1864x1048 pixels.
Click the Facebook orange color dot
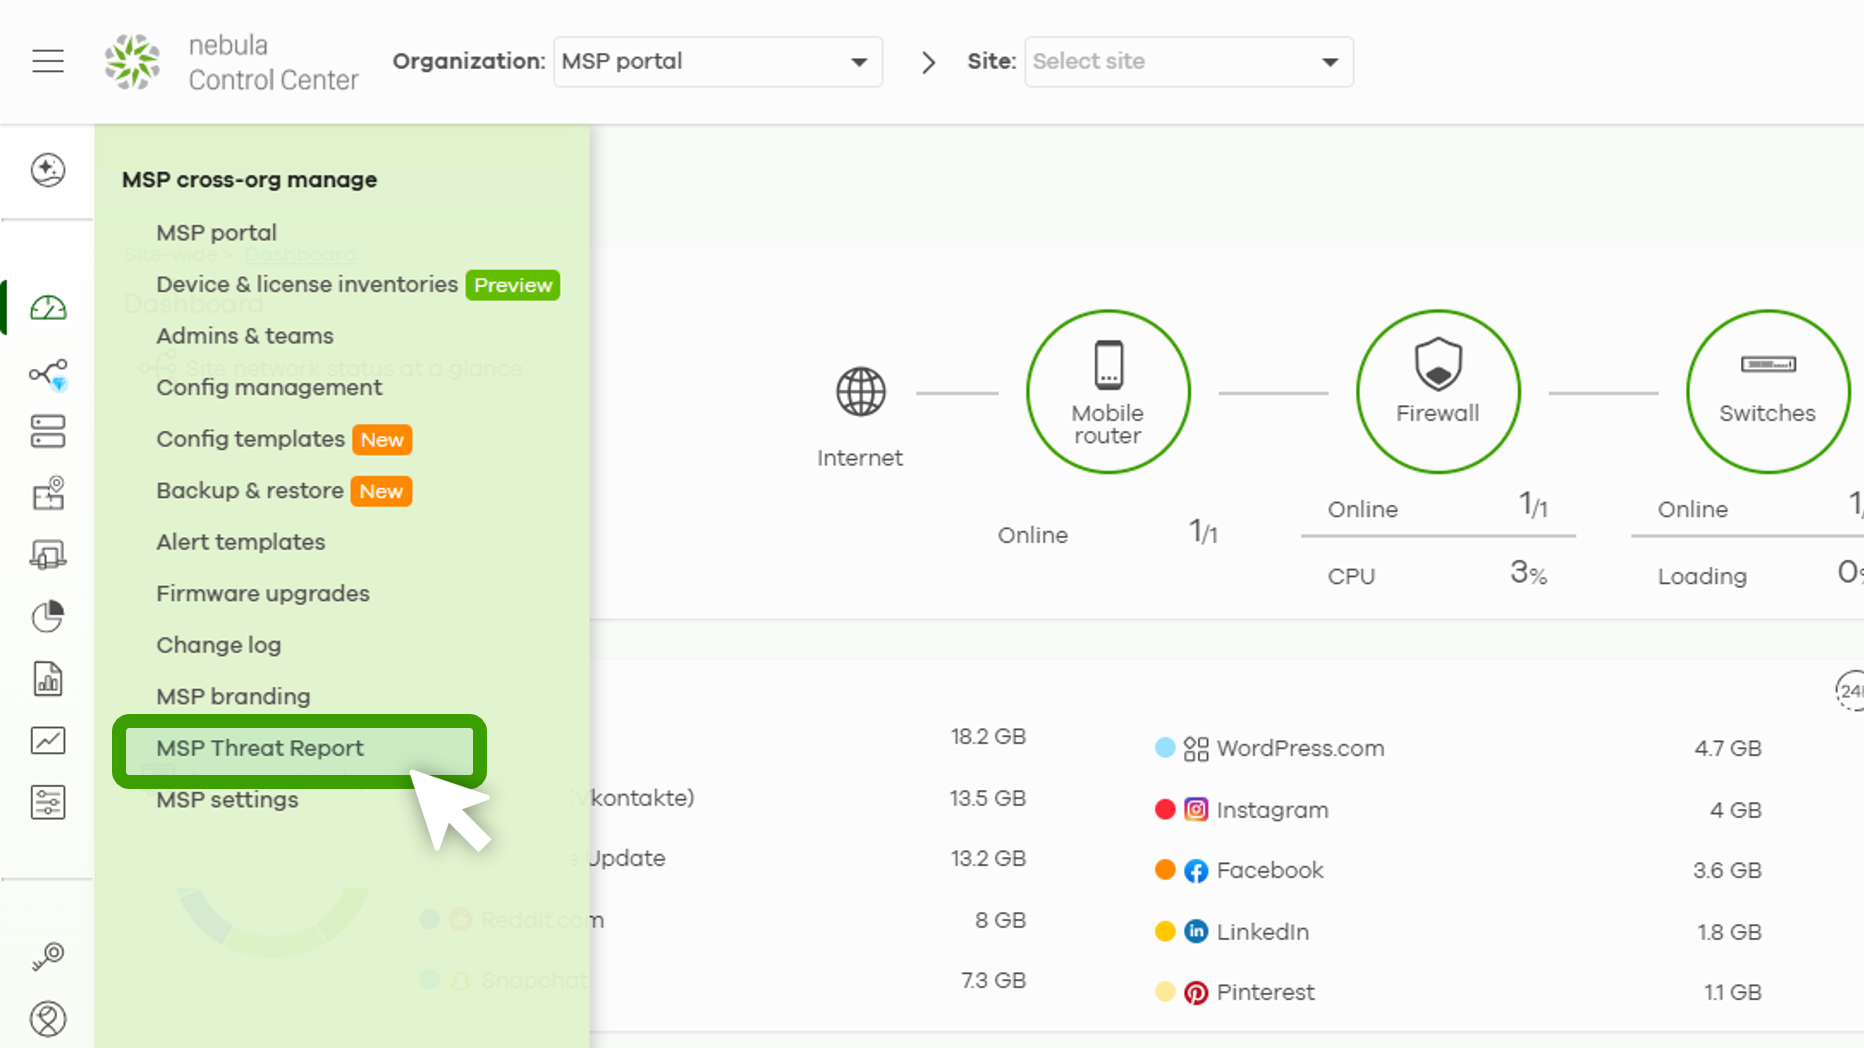1165,870
